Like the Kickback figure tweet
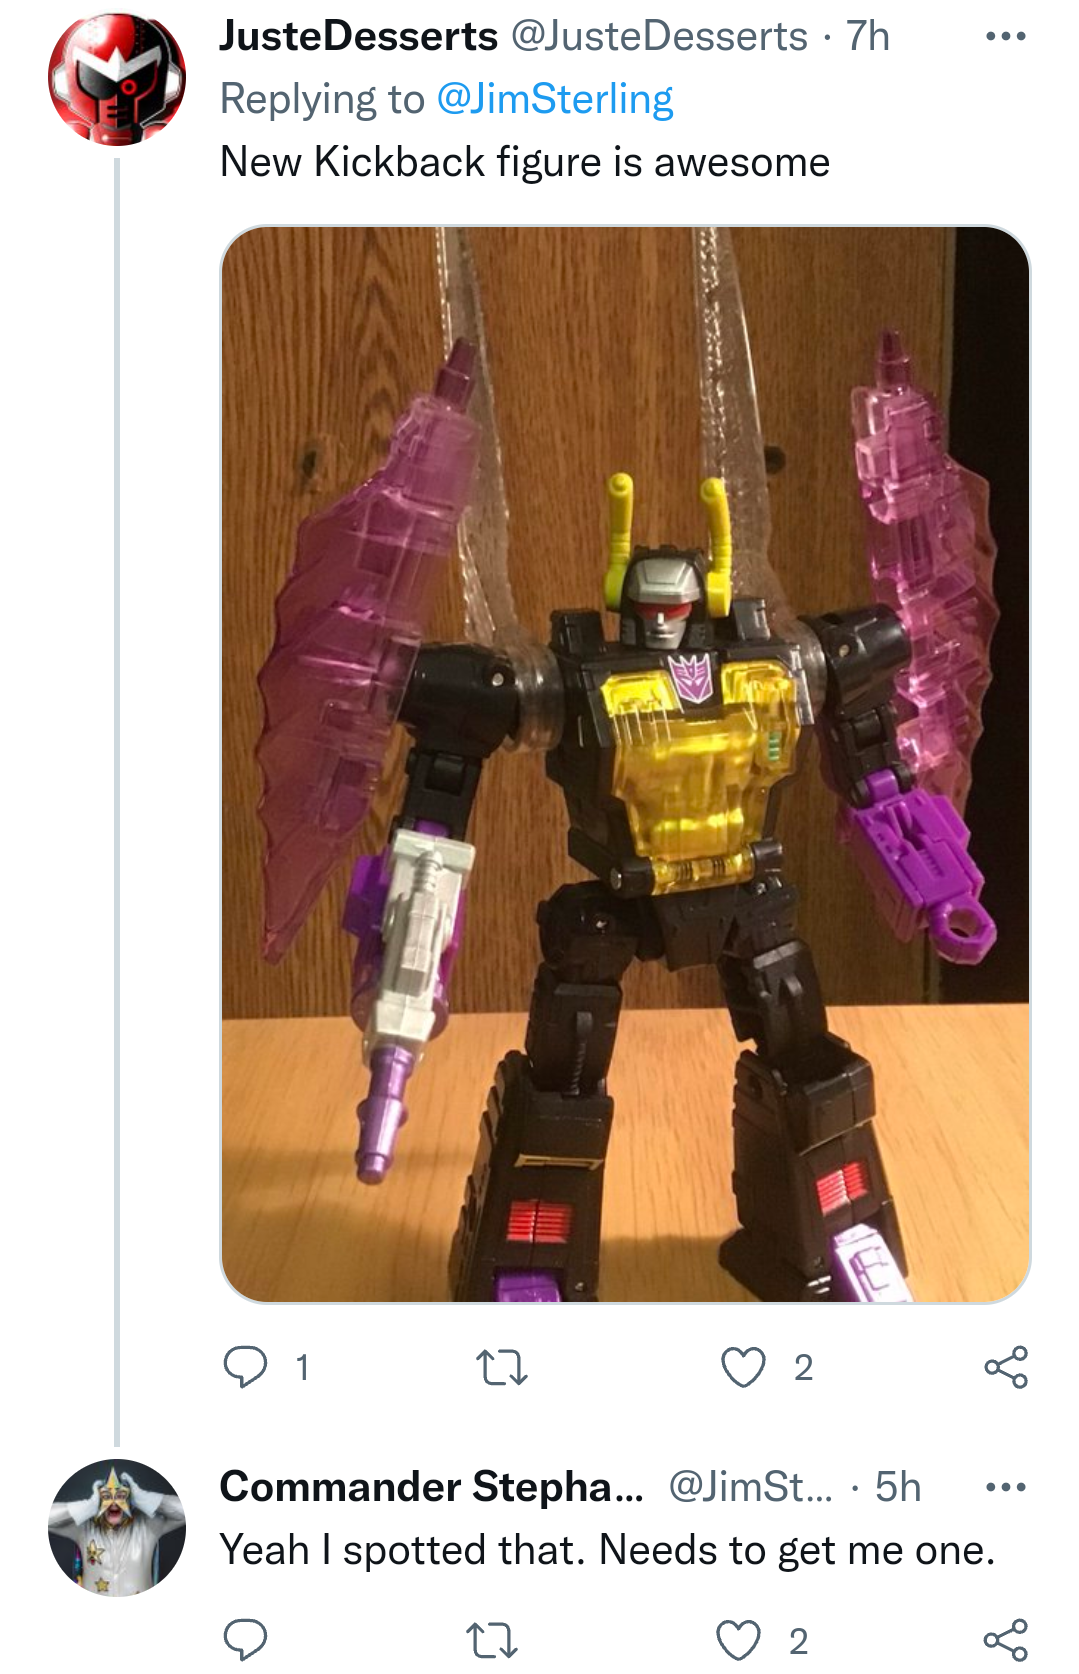 point(743,1367)
